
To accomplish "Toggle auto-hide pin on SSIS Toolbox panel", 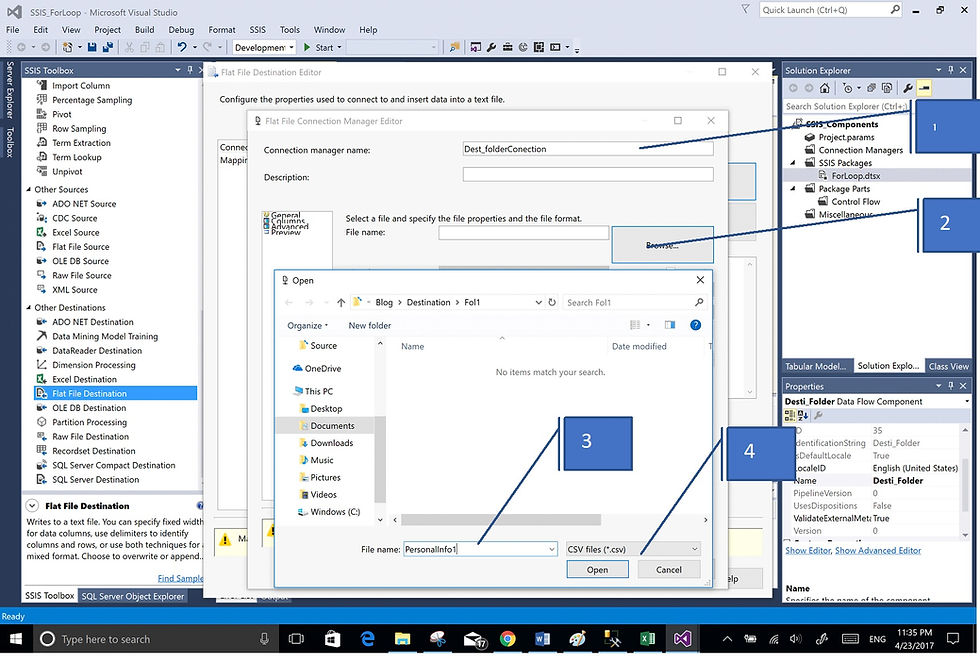I will tap(189, 70).
